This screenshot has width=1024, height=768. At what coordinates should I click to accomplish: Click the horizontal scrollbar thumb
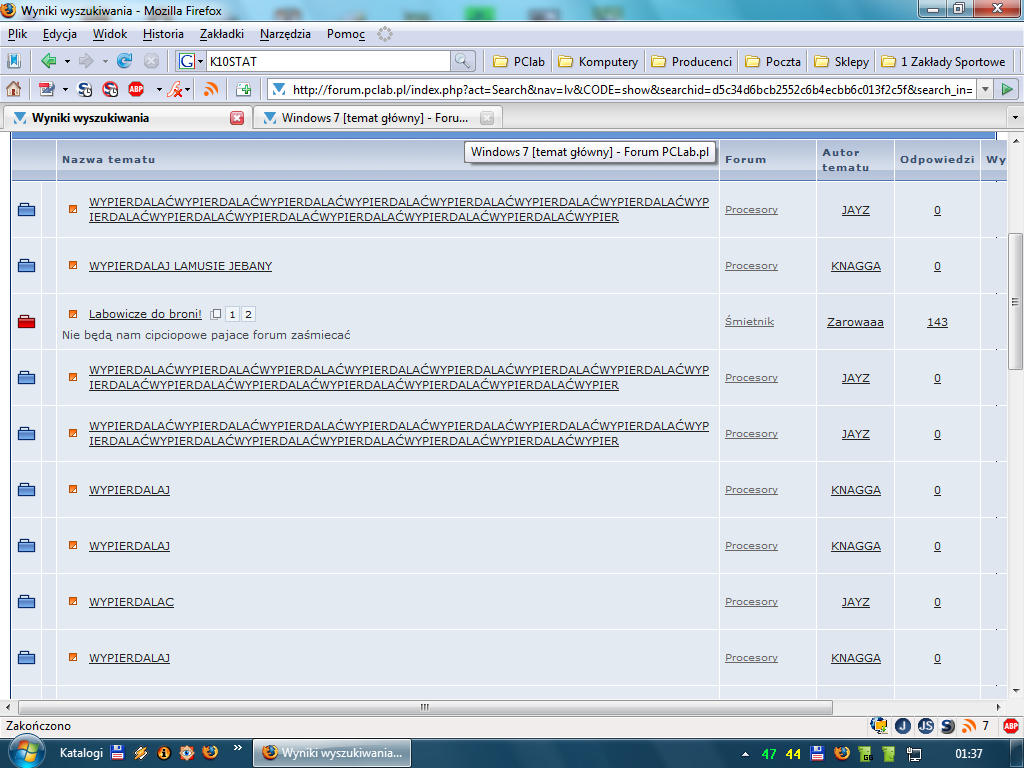coord(424,707)
